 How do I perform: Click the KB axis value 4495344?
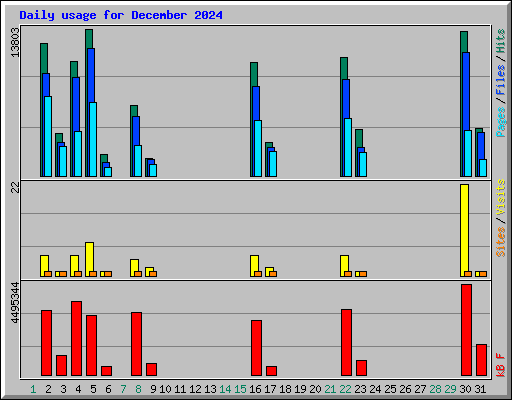click(15, 303)
